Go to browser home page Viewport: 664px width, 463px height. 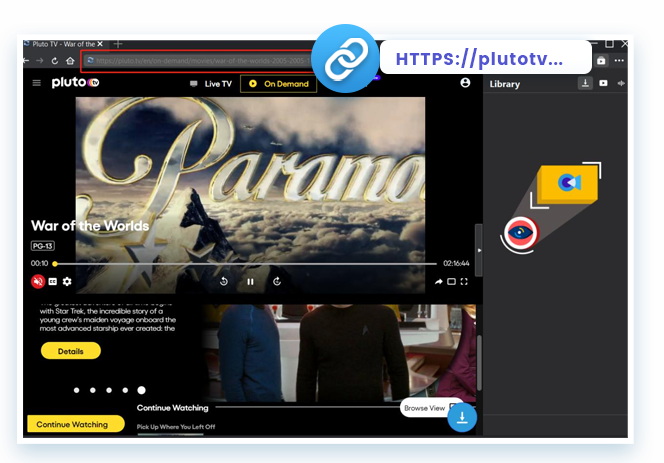pyautogui.click(x=70, y=61)
